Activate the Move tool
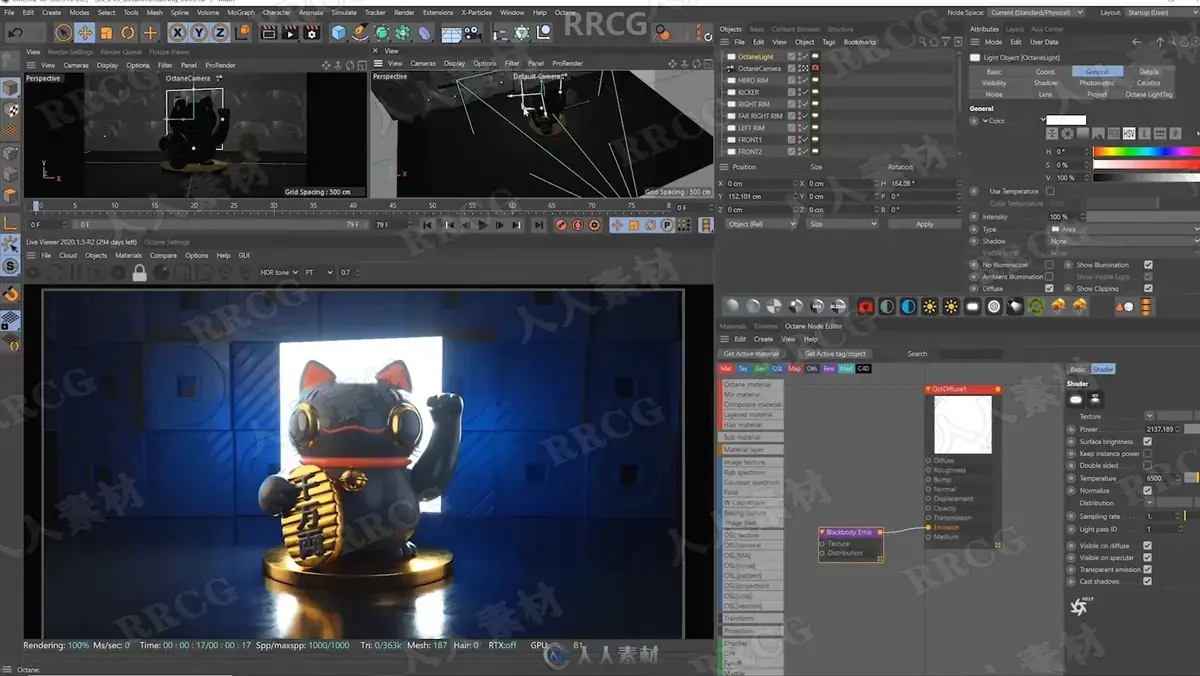1200x676 pixels. tap(85, 33)
